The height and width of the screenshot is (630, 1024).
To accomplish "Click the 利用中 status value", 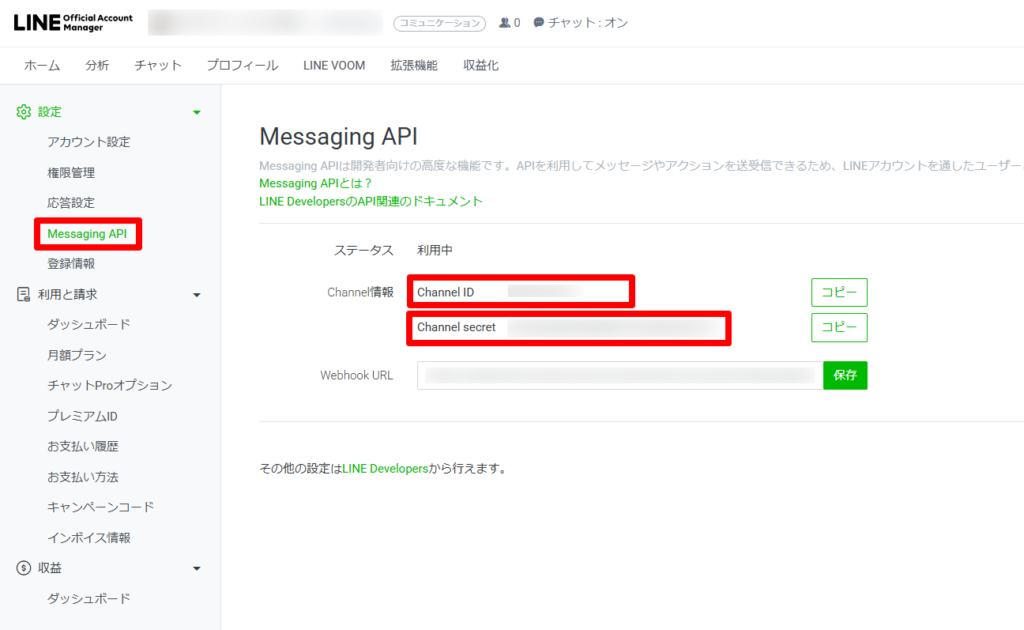I will [435, 250].
